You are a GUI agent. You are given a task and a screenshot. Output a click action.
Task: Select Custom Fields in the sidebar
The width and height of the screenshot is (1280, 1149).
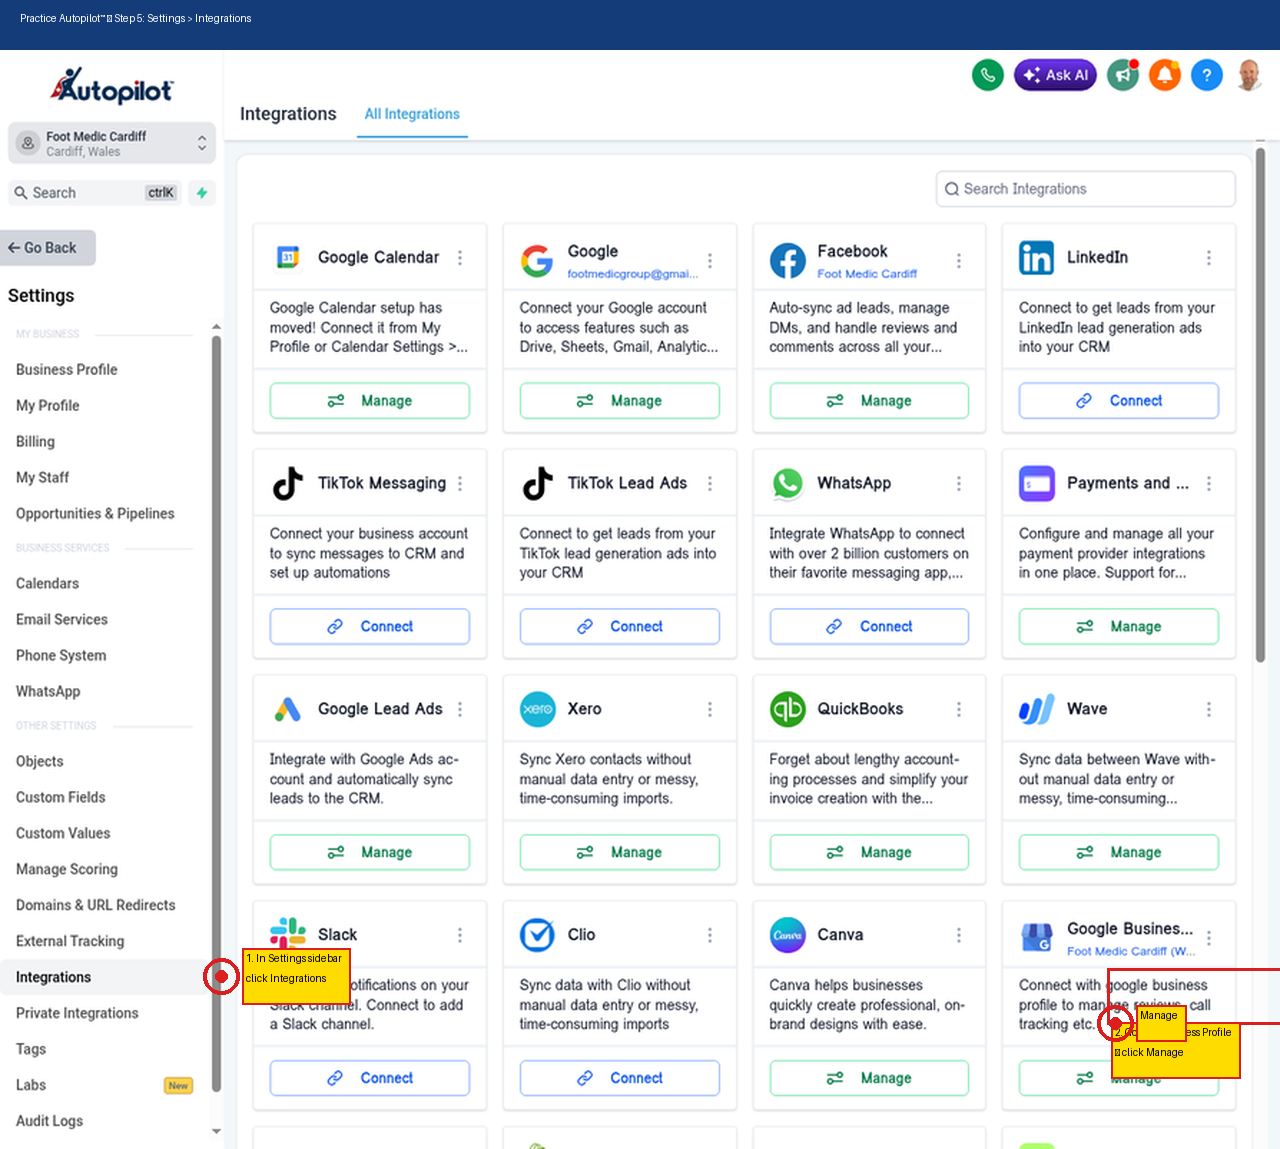[x=61, y=798]
